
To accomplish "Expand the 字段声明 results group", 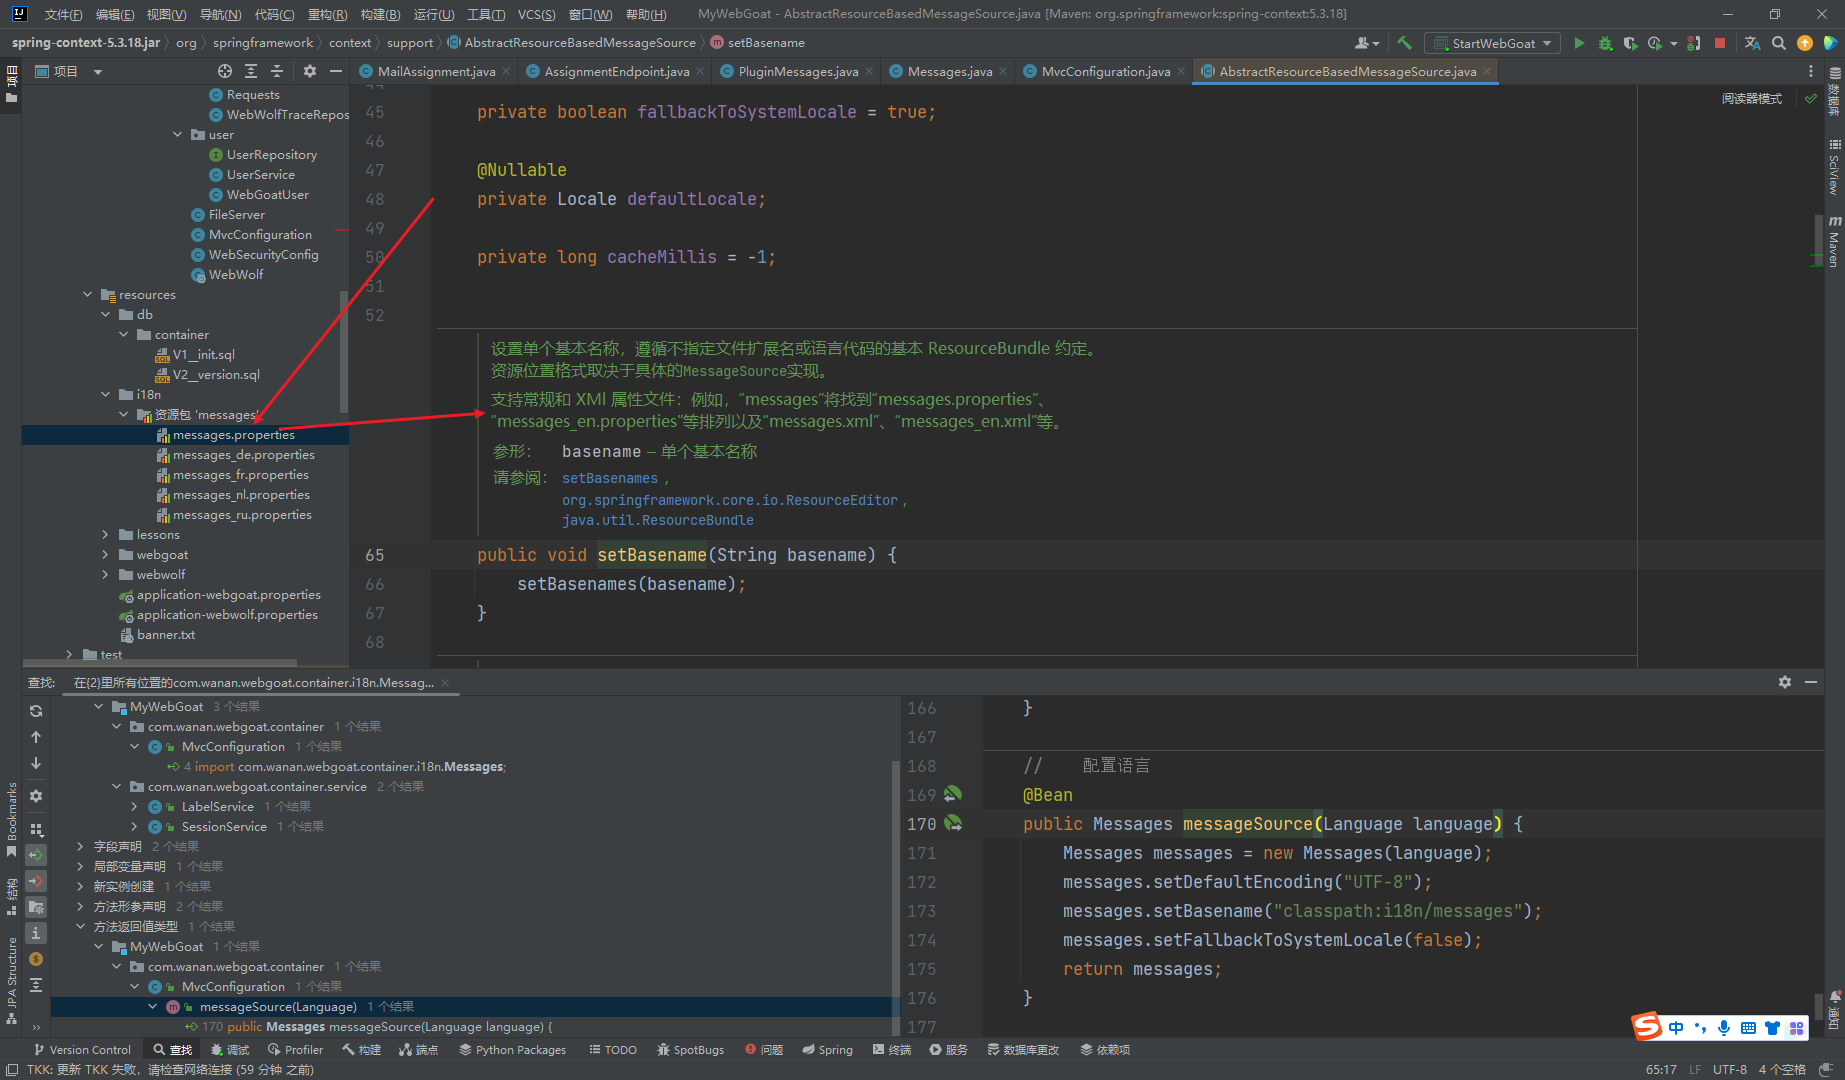I will click(x=81, y=847).
